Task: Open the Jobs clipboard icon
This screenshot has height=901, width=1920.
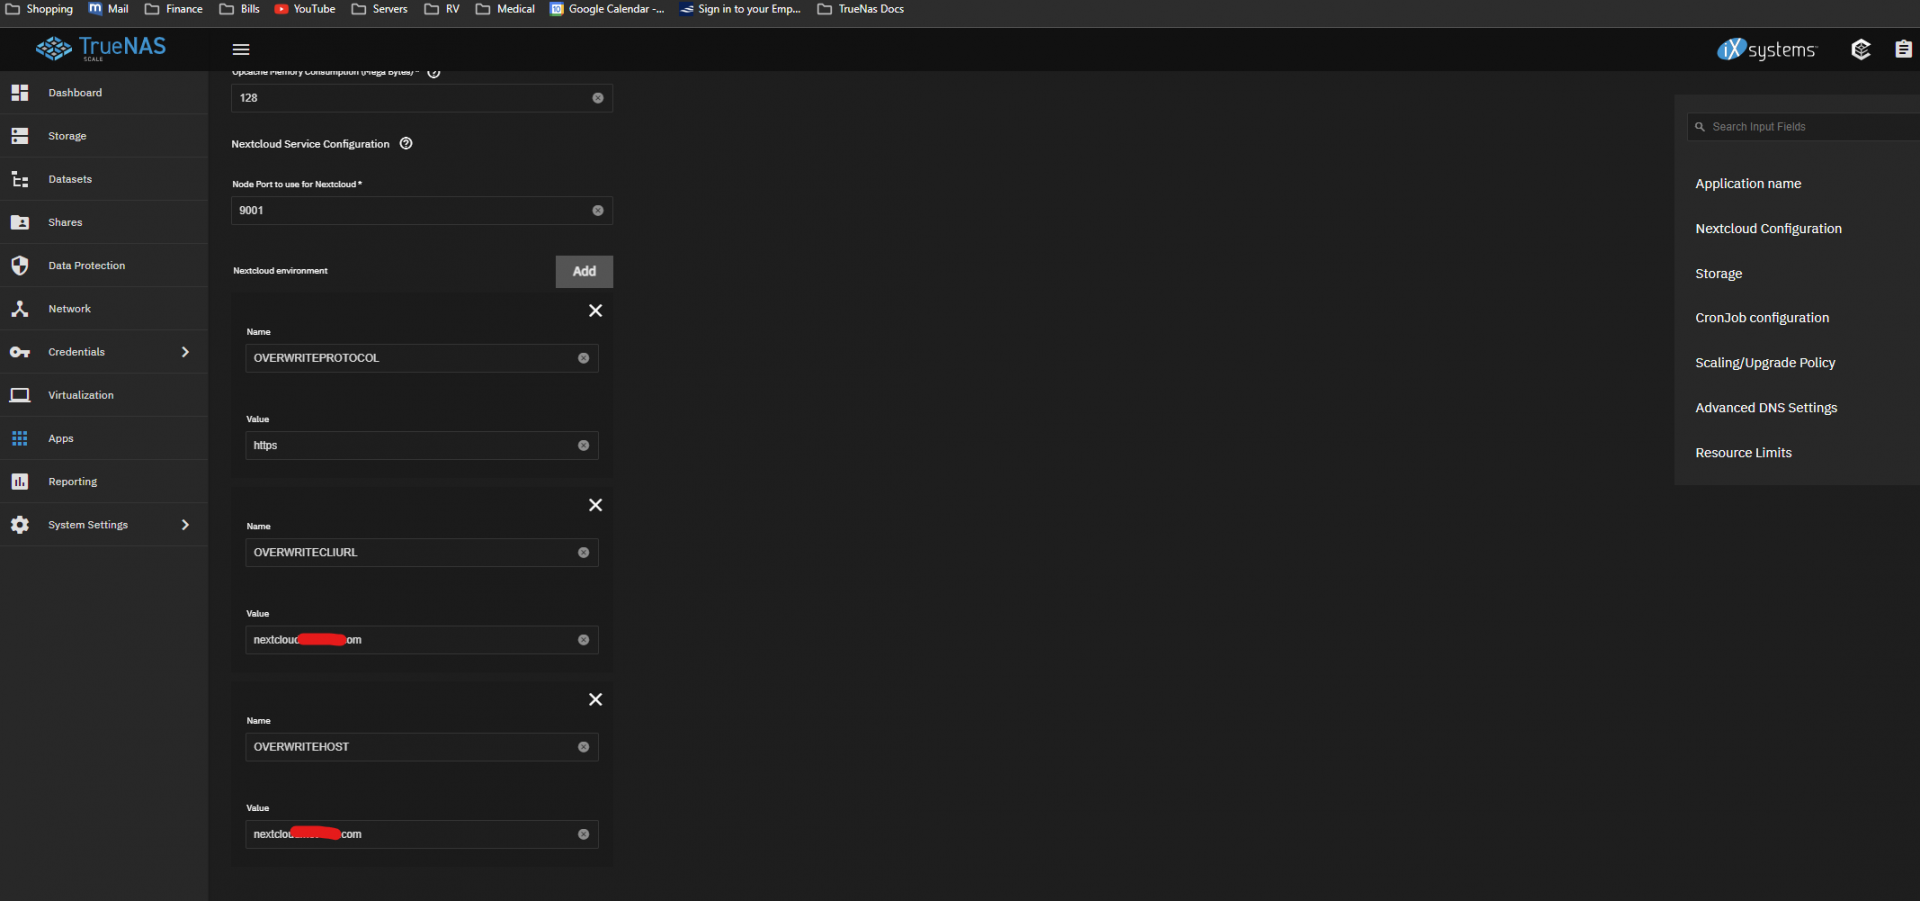Action: (1904, 49)
